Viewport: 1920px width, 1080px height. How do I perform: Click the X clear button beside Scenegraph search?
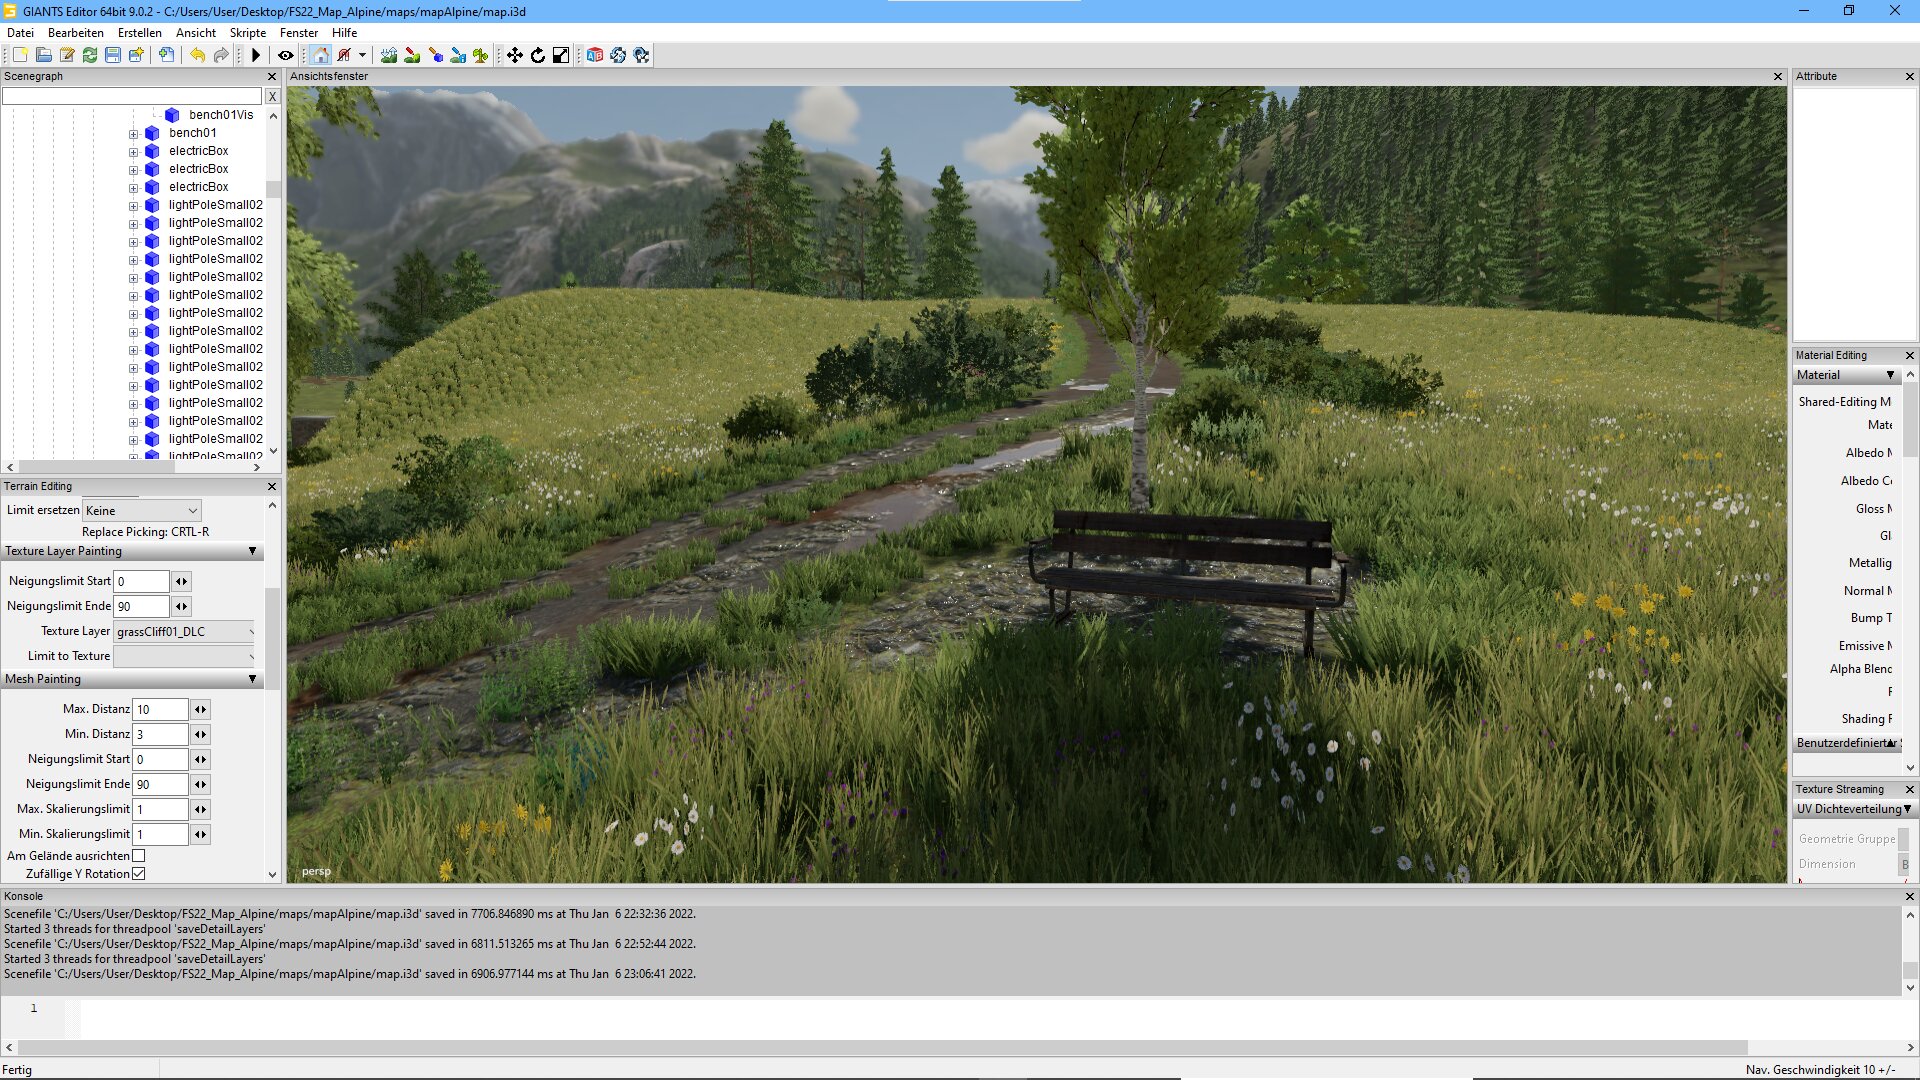[272, 97]
